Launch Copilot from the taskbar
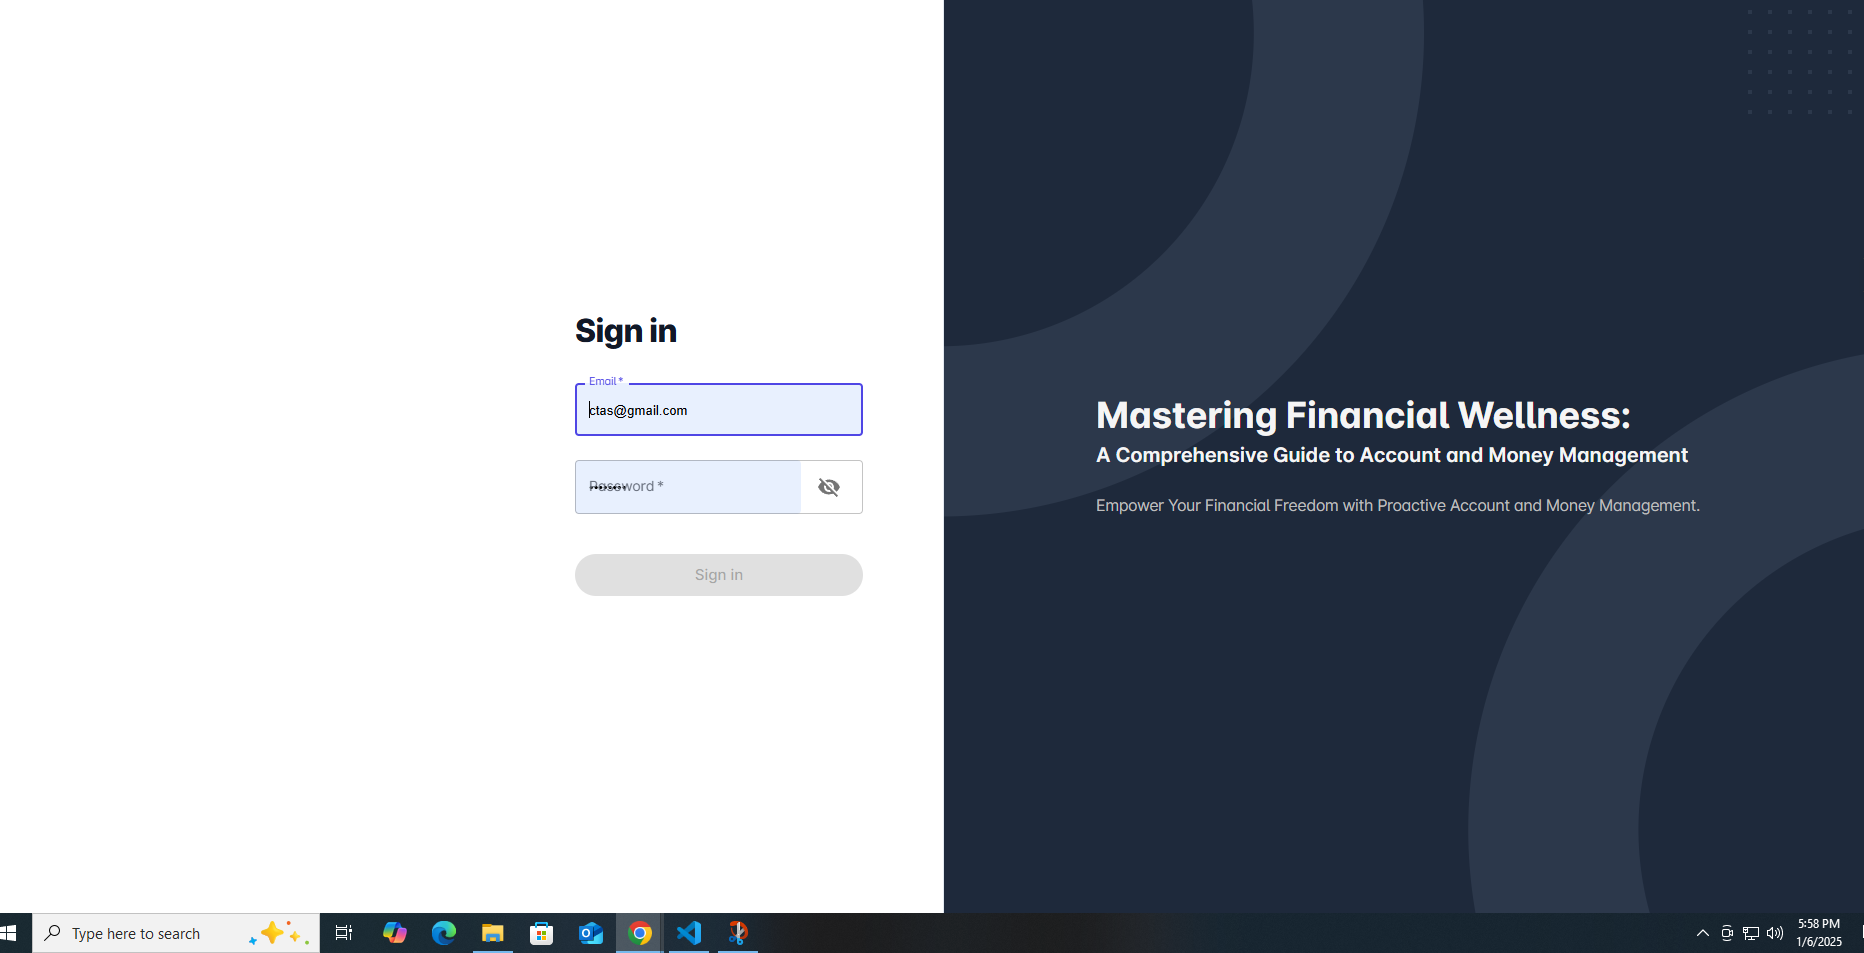The image size is (1864, 953). pyautogui.click(x=394, y=933)
